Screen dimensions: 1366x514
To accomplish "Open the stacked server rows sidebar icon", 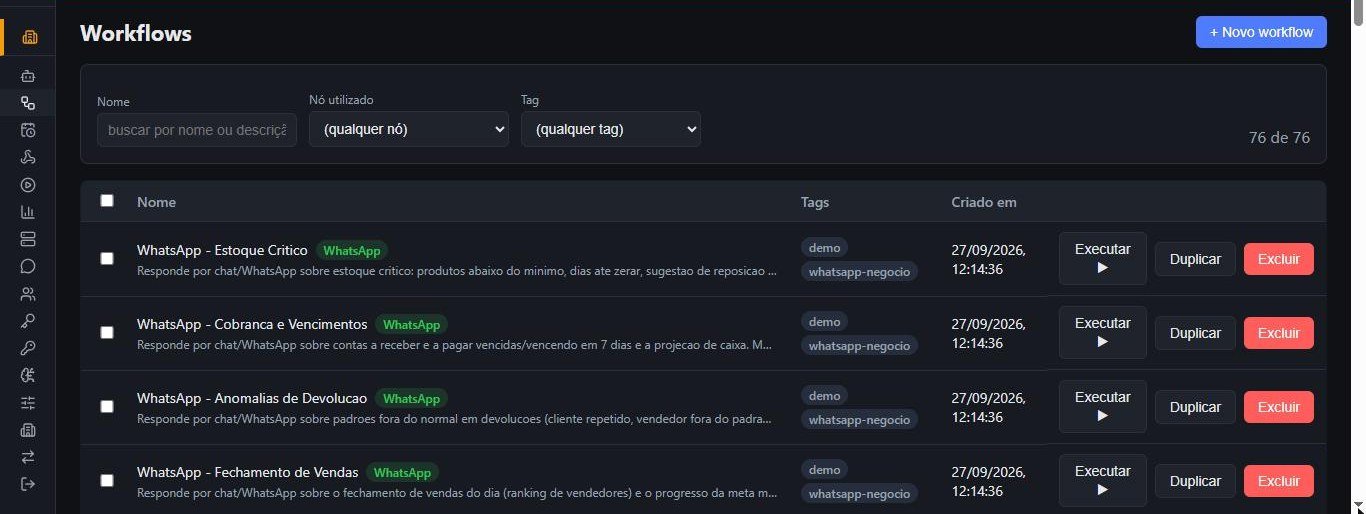I will pos(28,239).
